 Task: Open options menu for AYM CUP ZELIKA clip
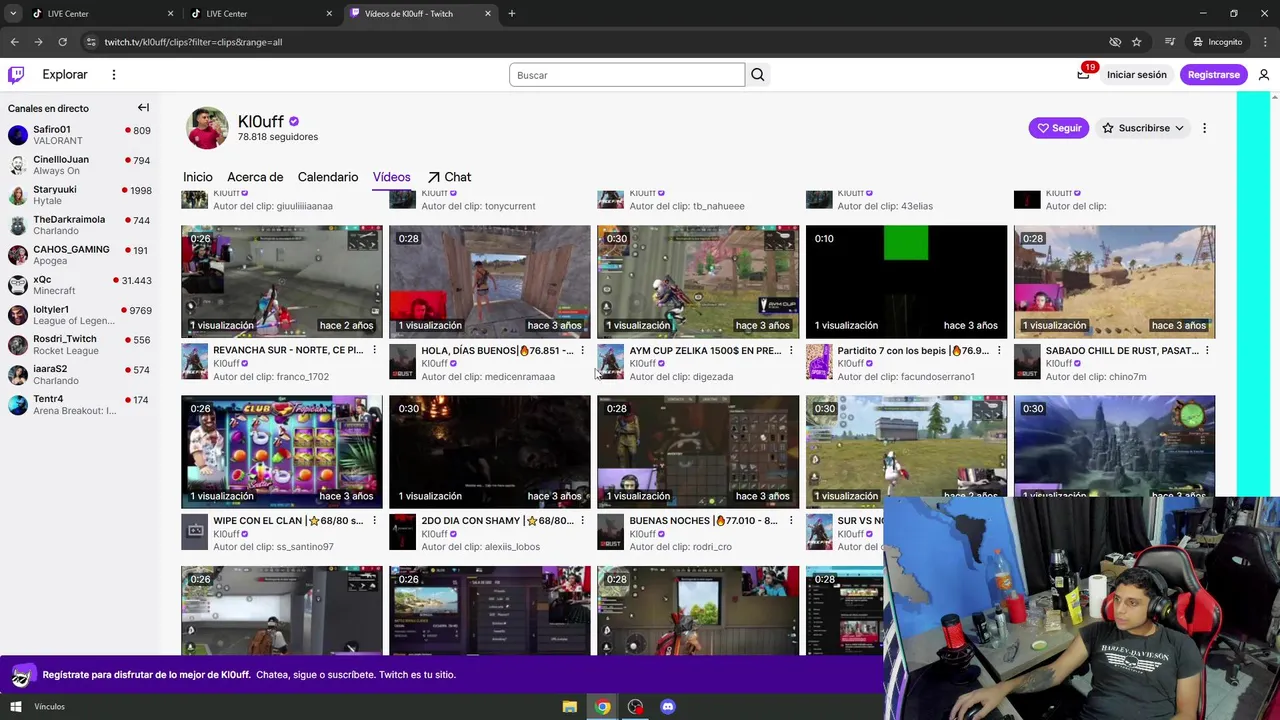click(x=790, y=350)
